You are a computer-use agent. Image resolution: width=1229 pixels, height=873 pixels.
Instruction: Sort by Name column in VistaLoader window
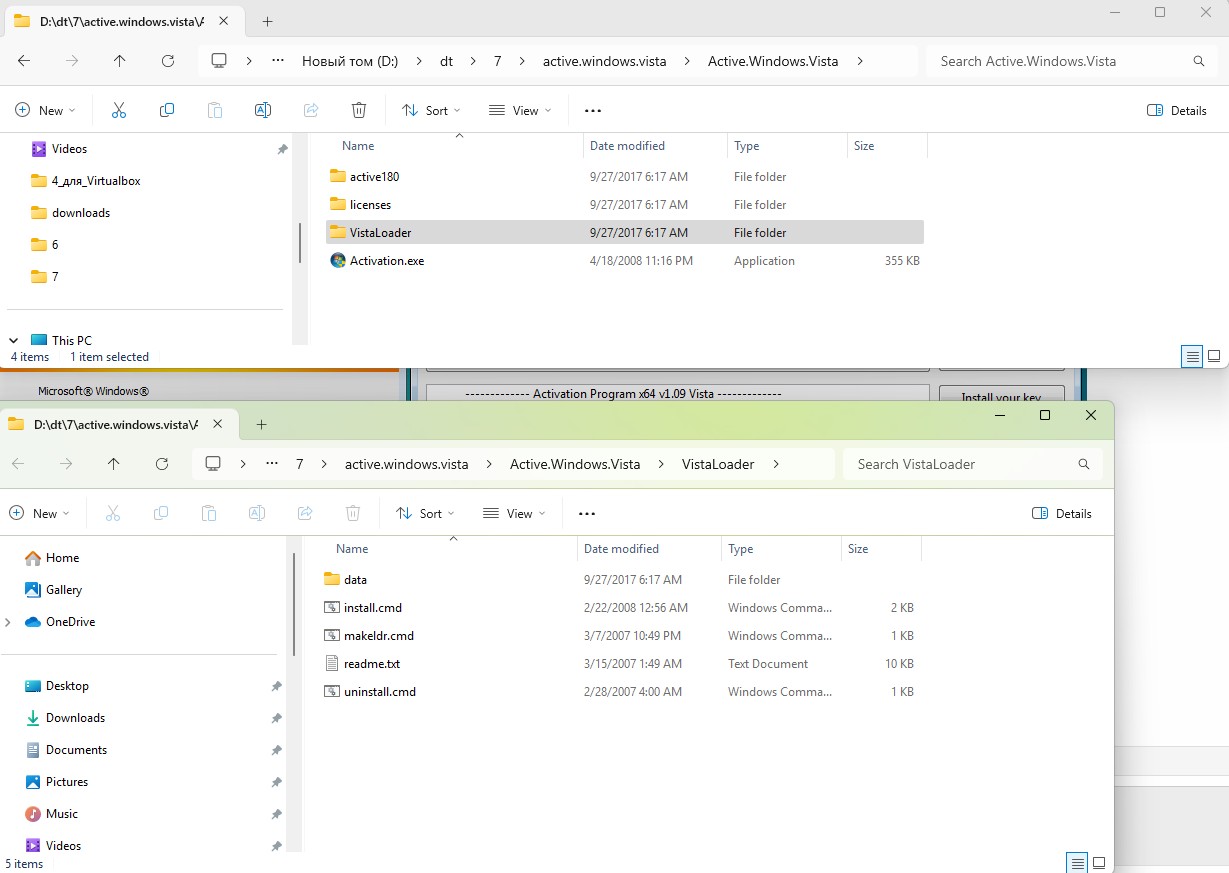352,549
